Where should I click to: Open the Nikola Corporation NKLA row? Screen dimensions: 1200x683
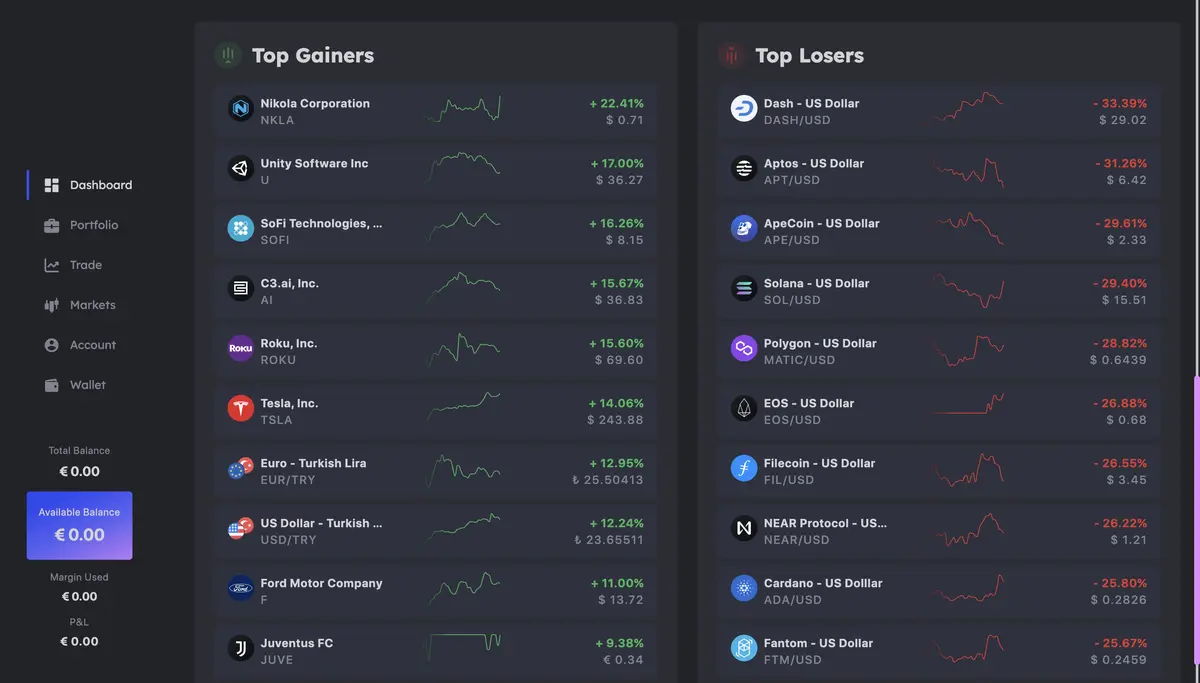pyautogui.click(x=435, y=111)
